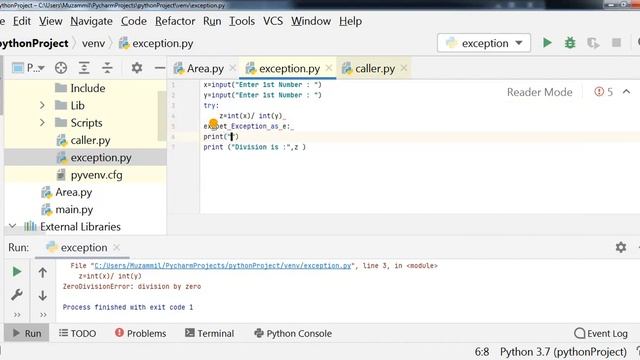Open the Run tool window button

pyautogui.click(x=27, y=333)
